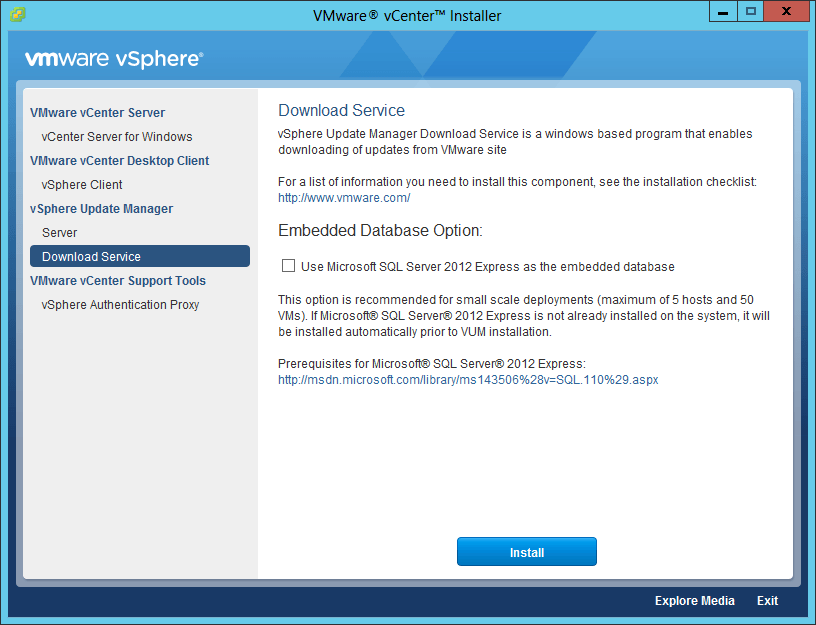Click the VMware vCenter Desktop Client heading
The width and height of the screenshot is (816, 625).
(119, 161)
